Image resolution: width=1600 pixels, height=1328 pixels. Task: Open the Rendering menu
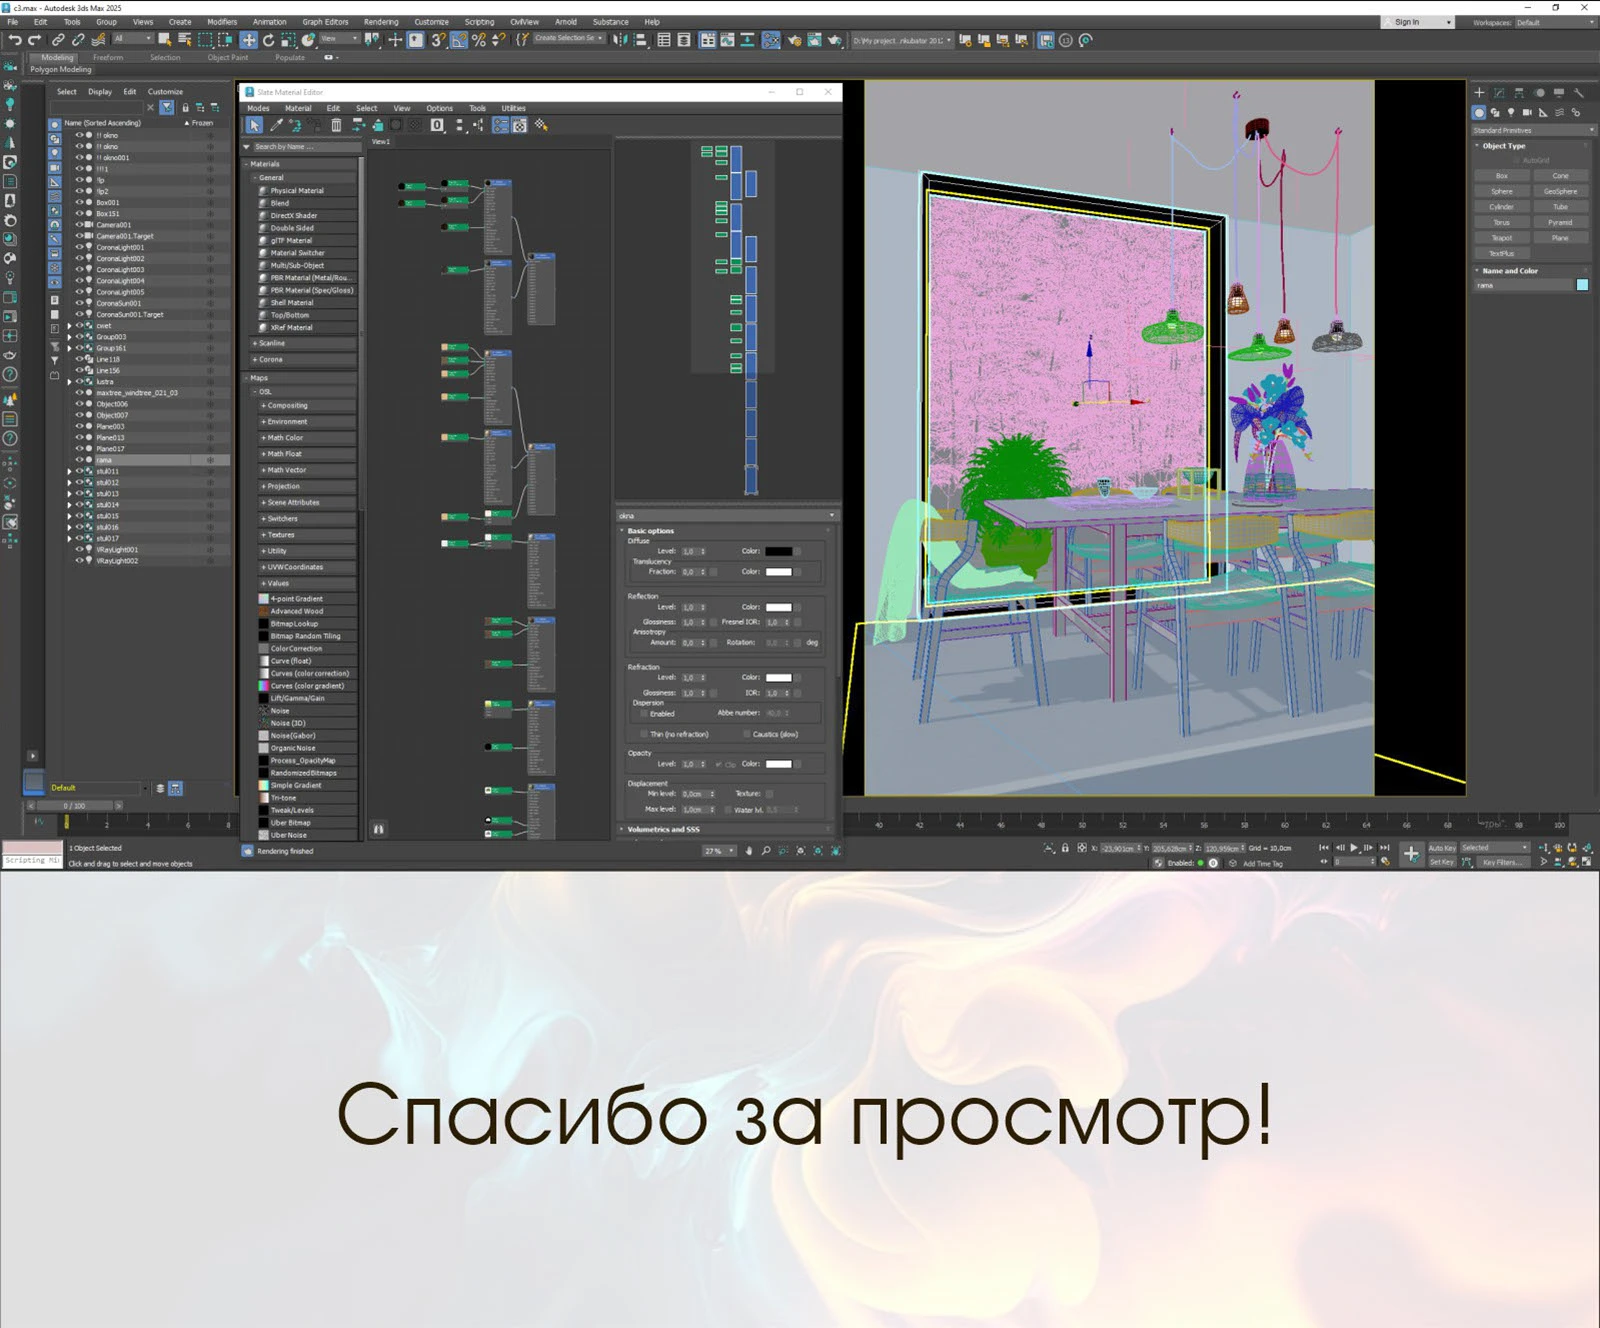tap(381, 22)
